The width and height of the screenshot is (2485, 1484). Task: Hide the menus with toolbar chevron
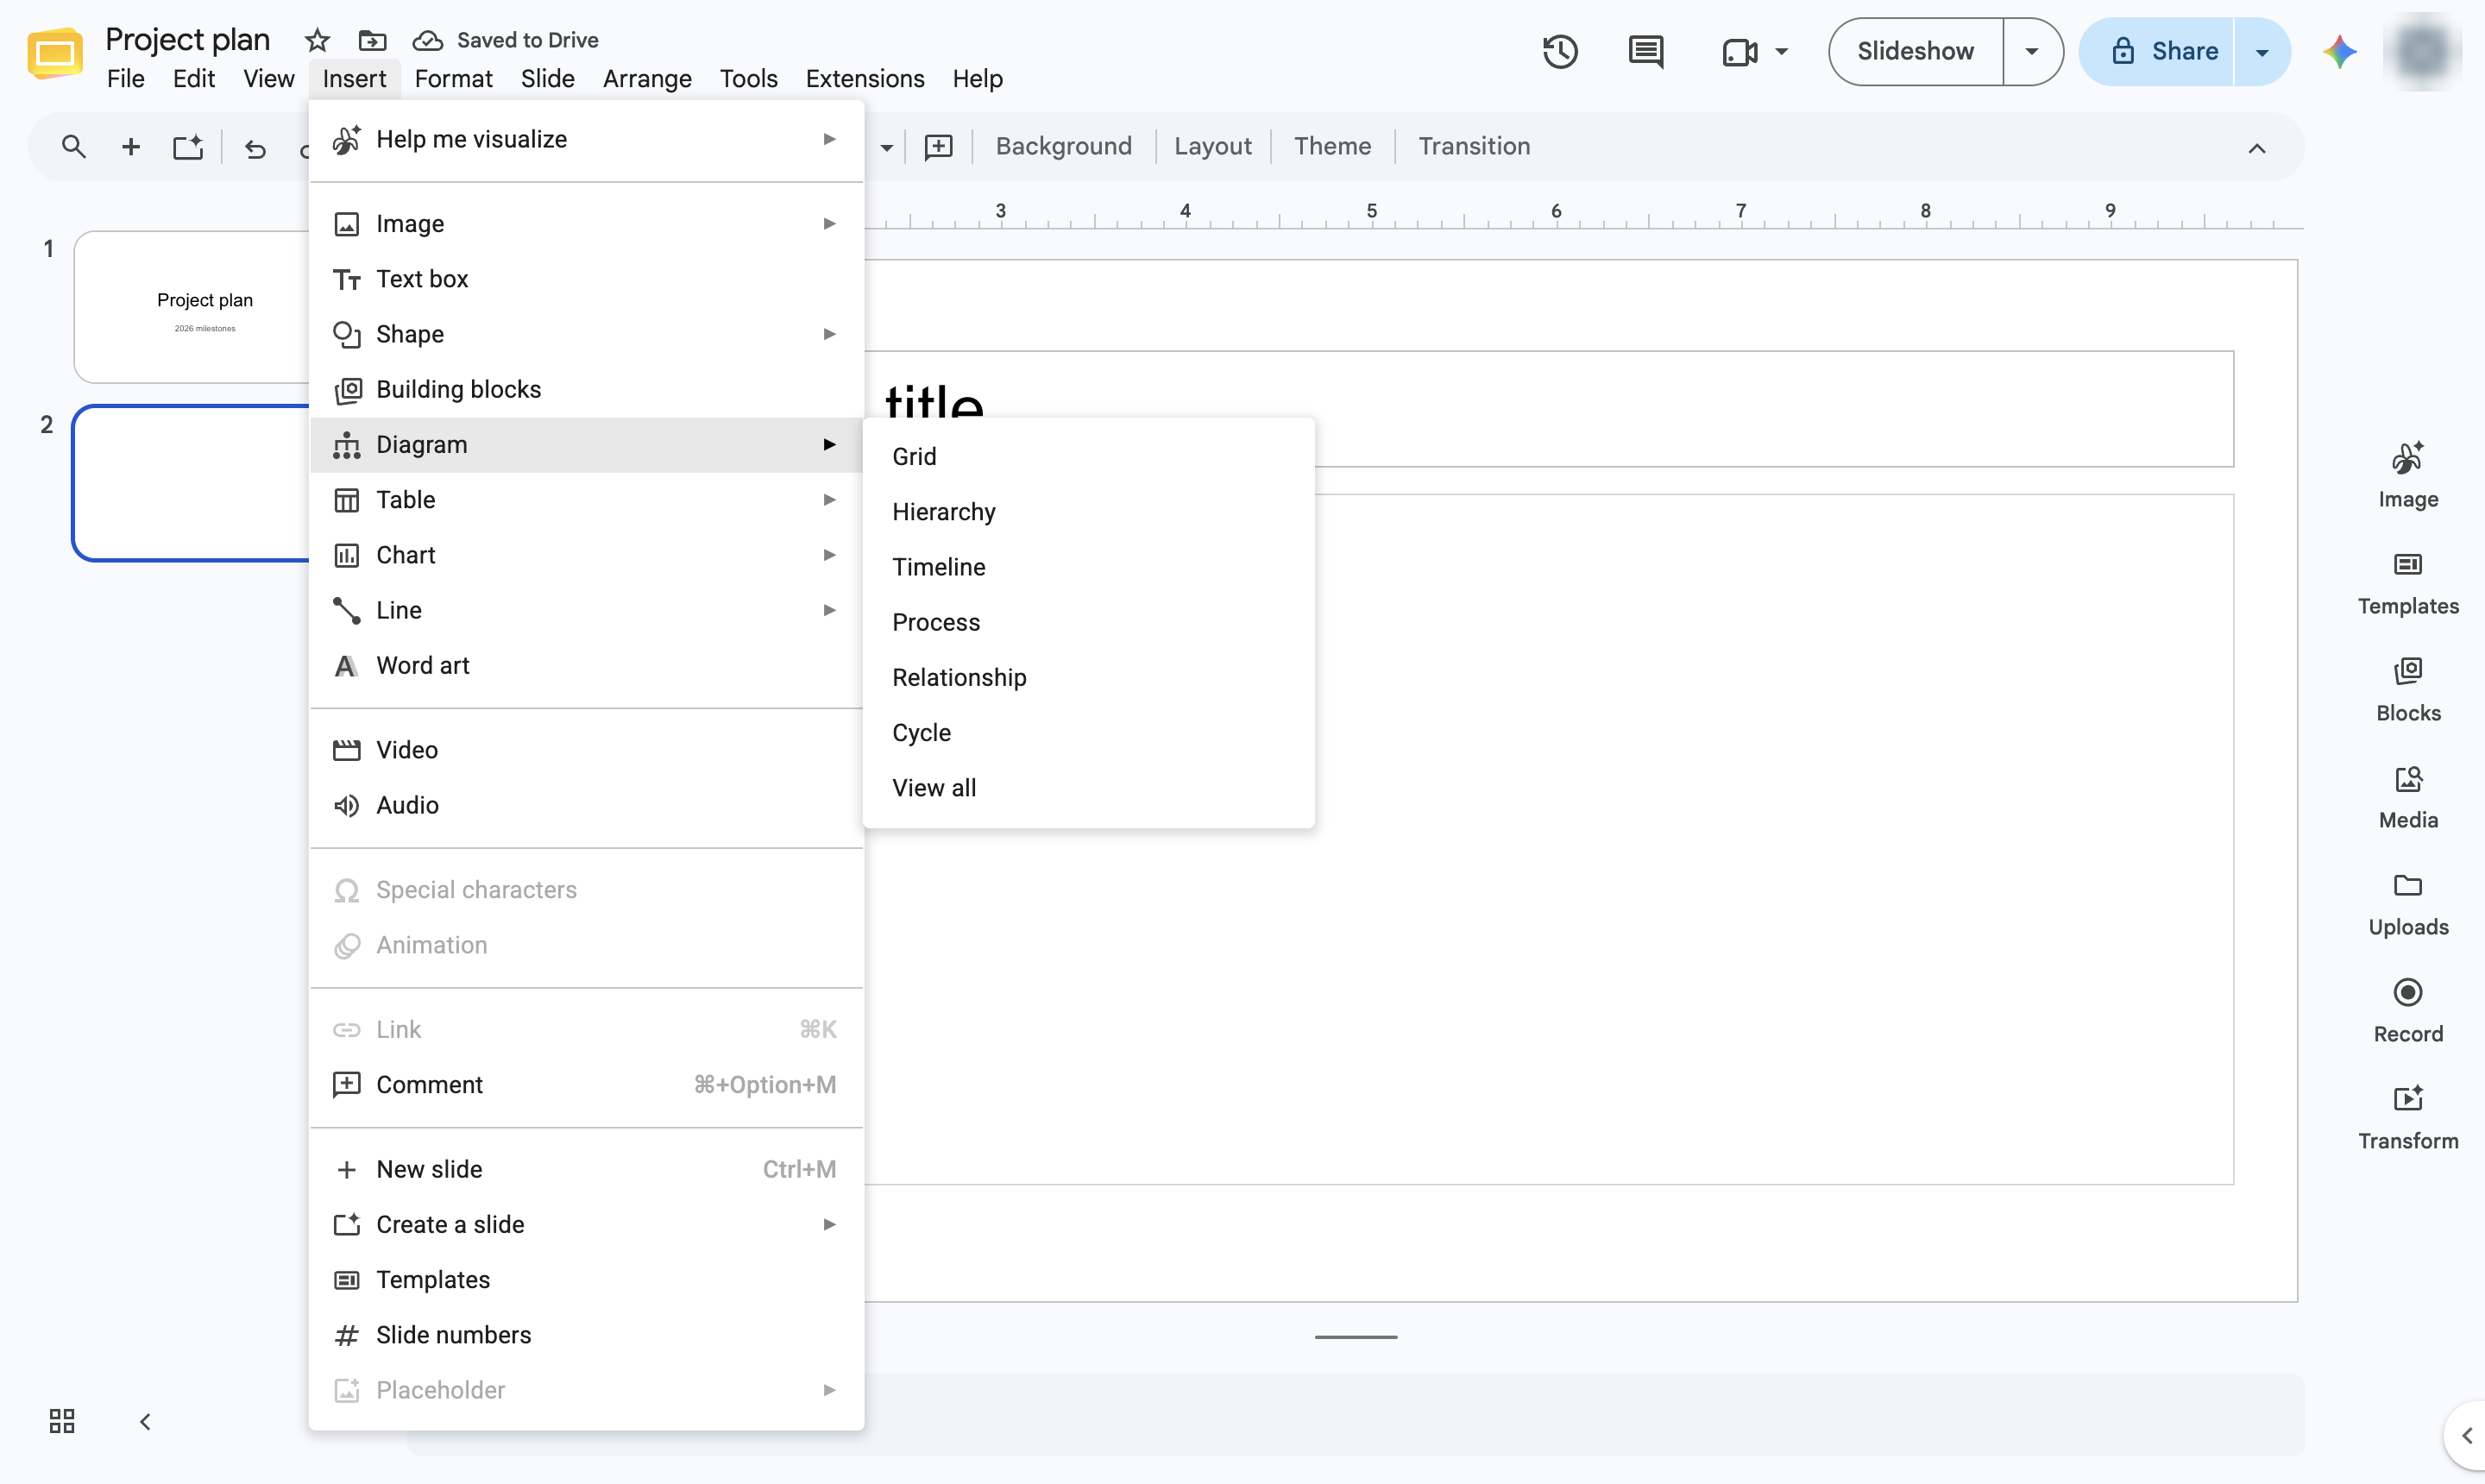[x=2256, y=148]
